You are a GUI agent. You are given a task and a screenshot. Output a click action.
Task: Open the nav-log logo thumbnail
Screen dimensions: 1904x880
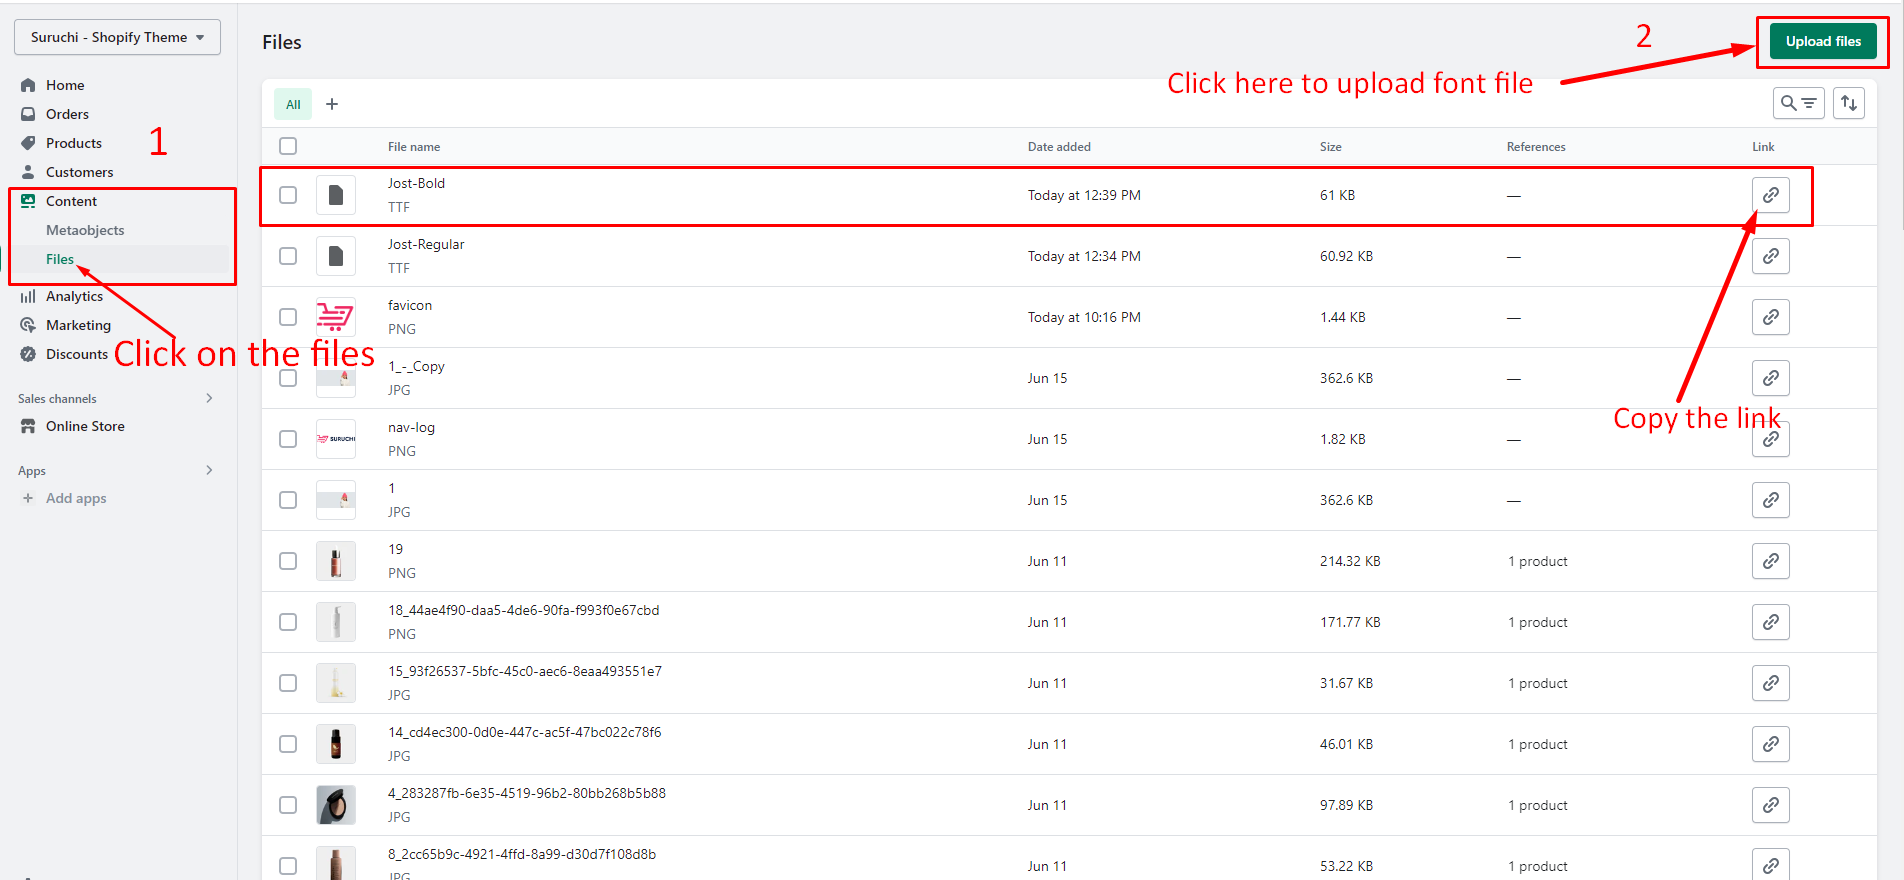pos(336,439)
